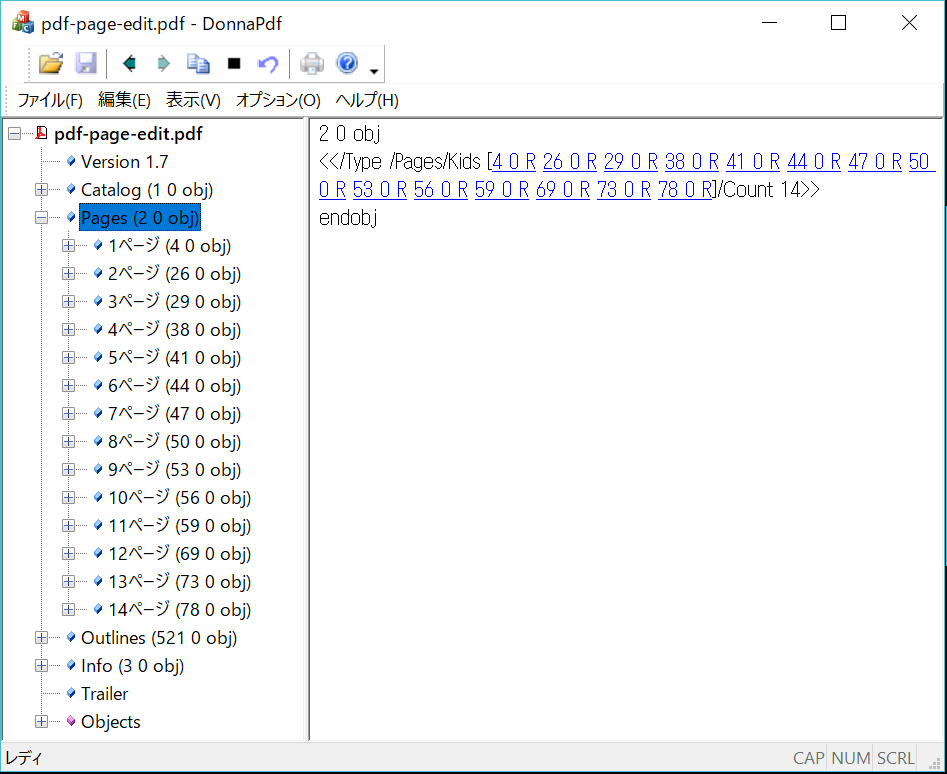Open the ファイル(F) menu
The image size is (947, 774).
pyautogui.click(x=50, y=100)
